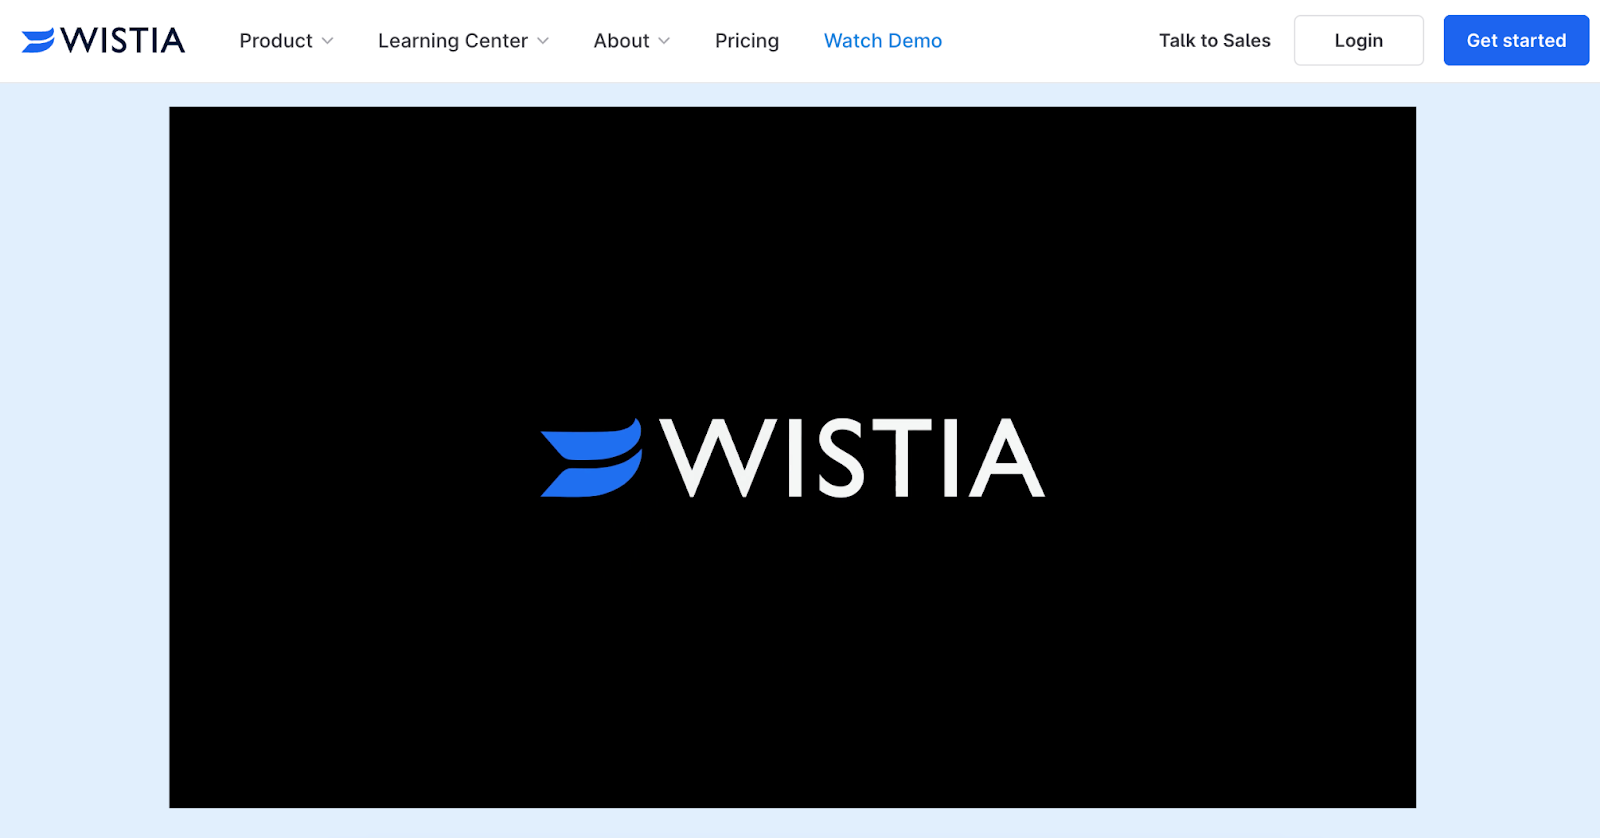
Task: Go to the Pricing page
Action: (747, 41)
